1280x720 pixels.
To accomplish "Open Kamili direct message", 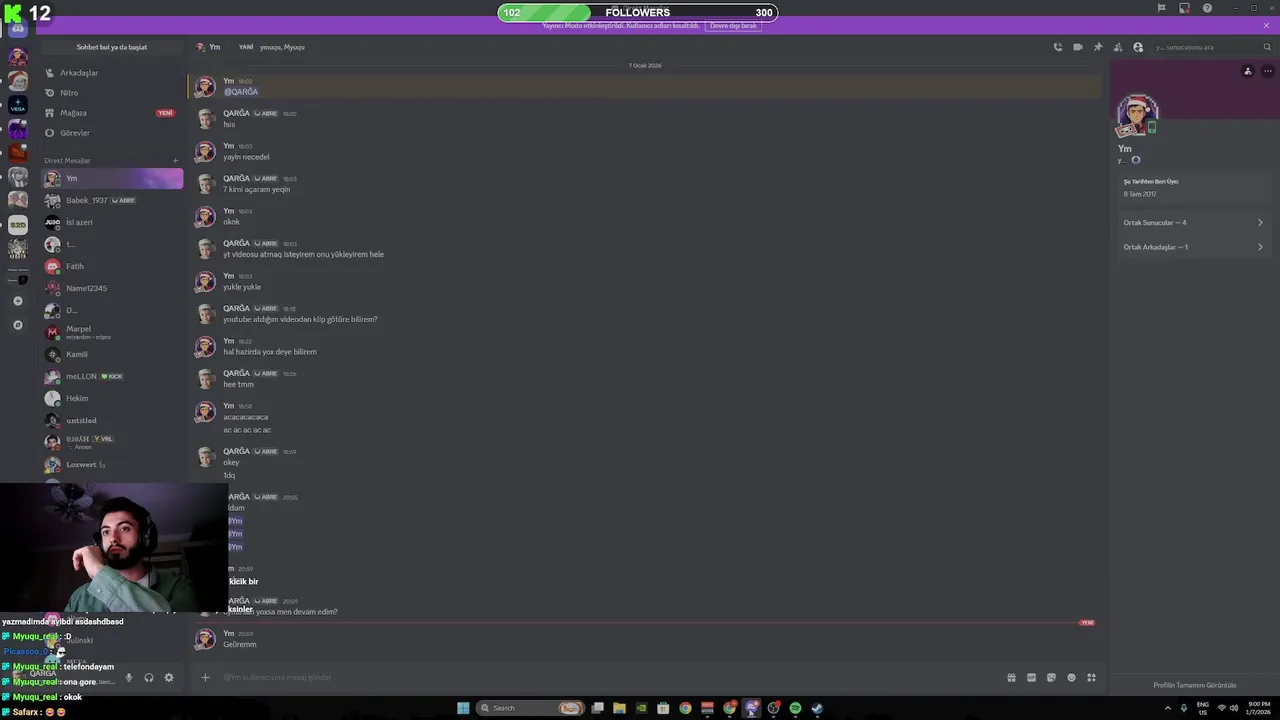I will coord(112,354).
